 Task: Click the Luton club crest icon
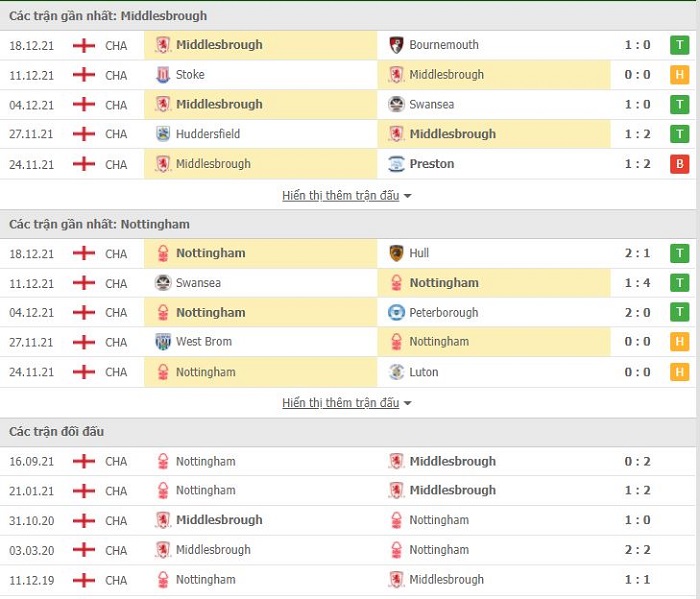coord(396,372)
